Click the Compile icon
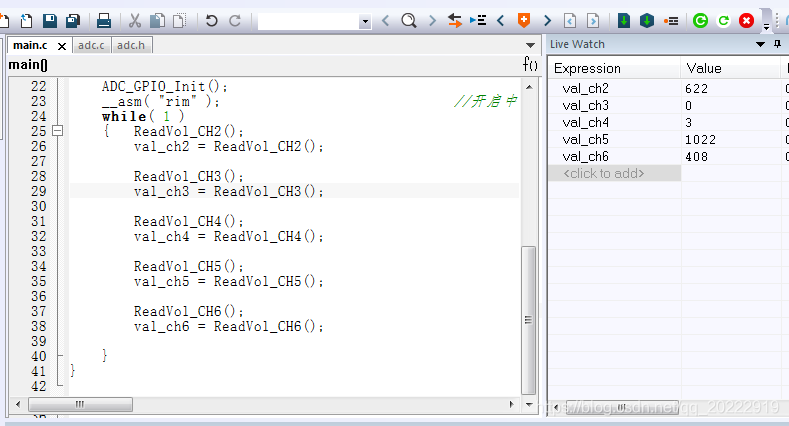 click(x=624, y=21)
